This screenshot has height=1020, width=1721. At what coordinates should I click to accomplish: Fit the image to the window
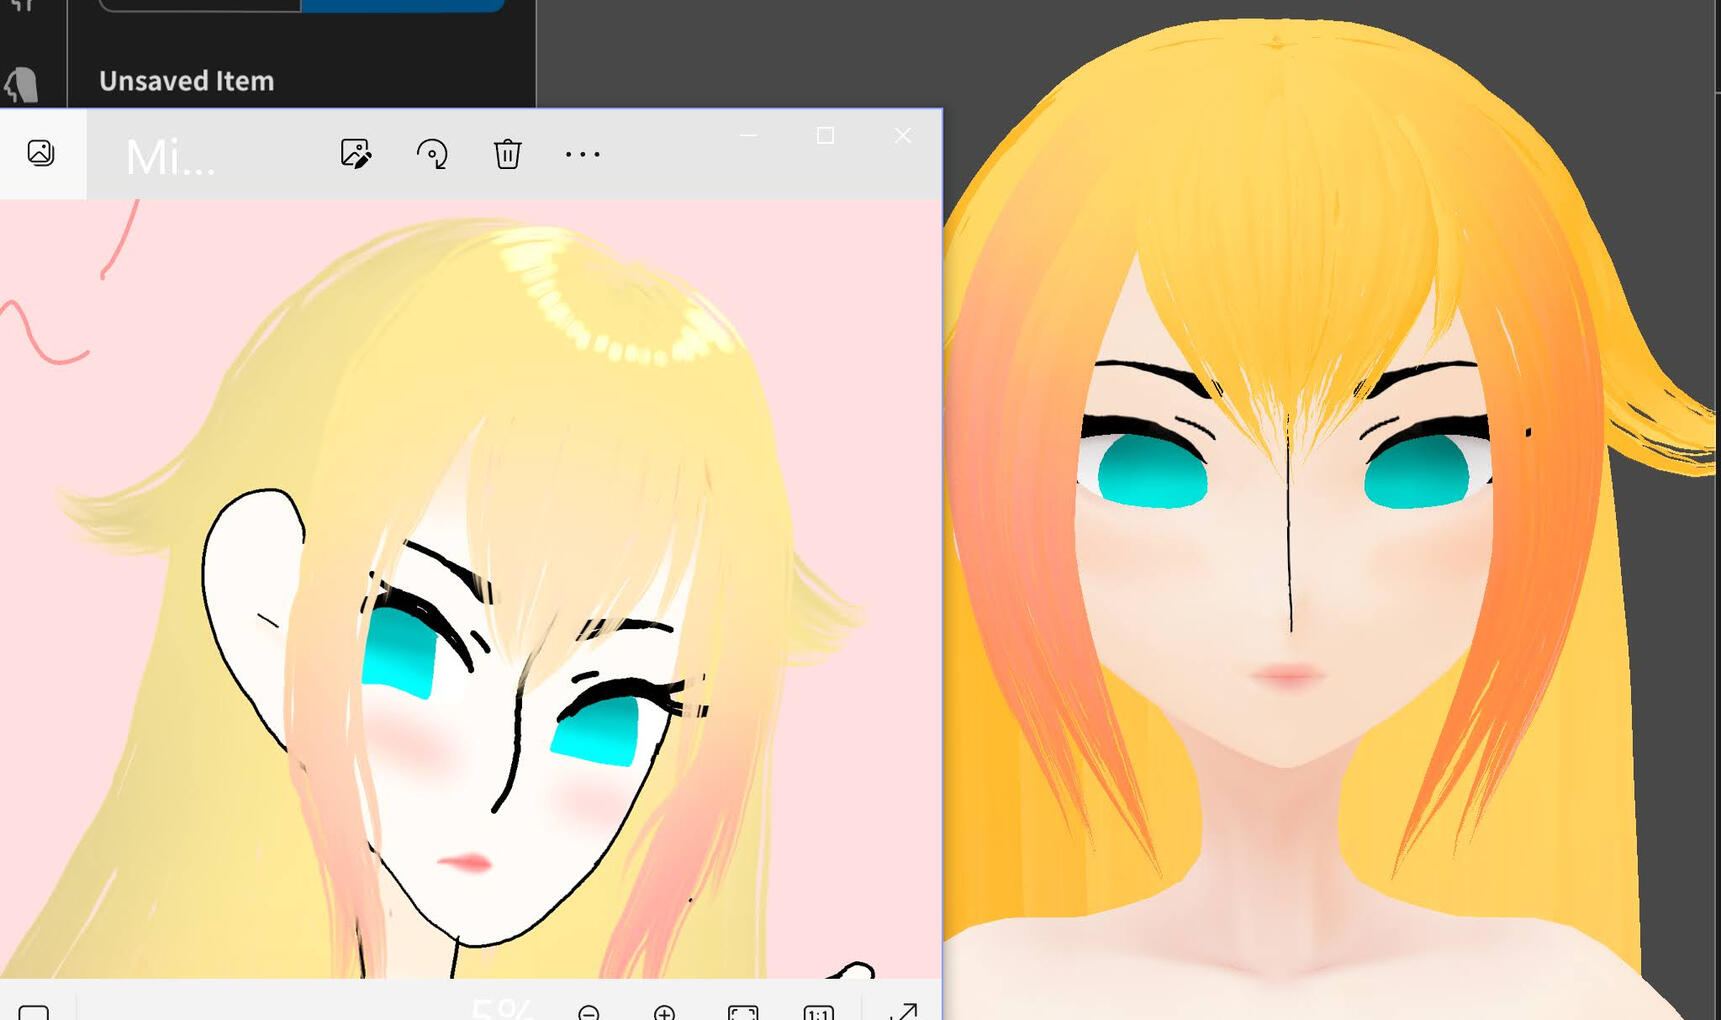(x=743, y=1012)
